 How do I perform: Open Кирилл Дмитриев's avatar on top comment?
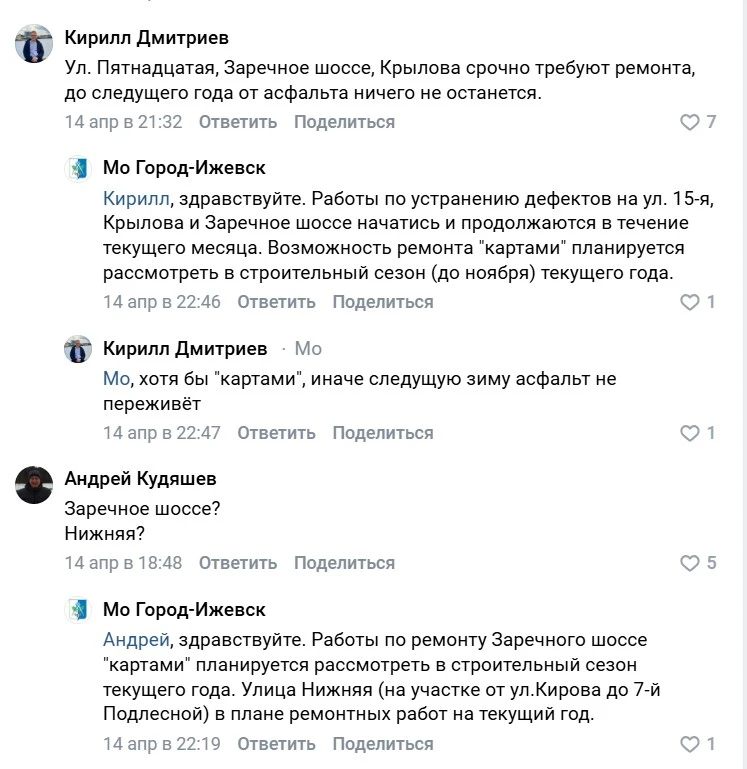click(x=35, y=45)
